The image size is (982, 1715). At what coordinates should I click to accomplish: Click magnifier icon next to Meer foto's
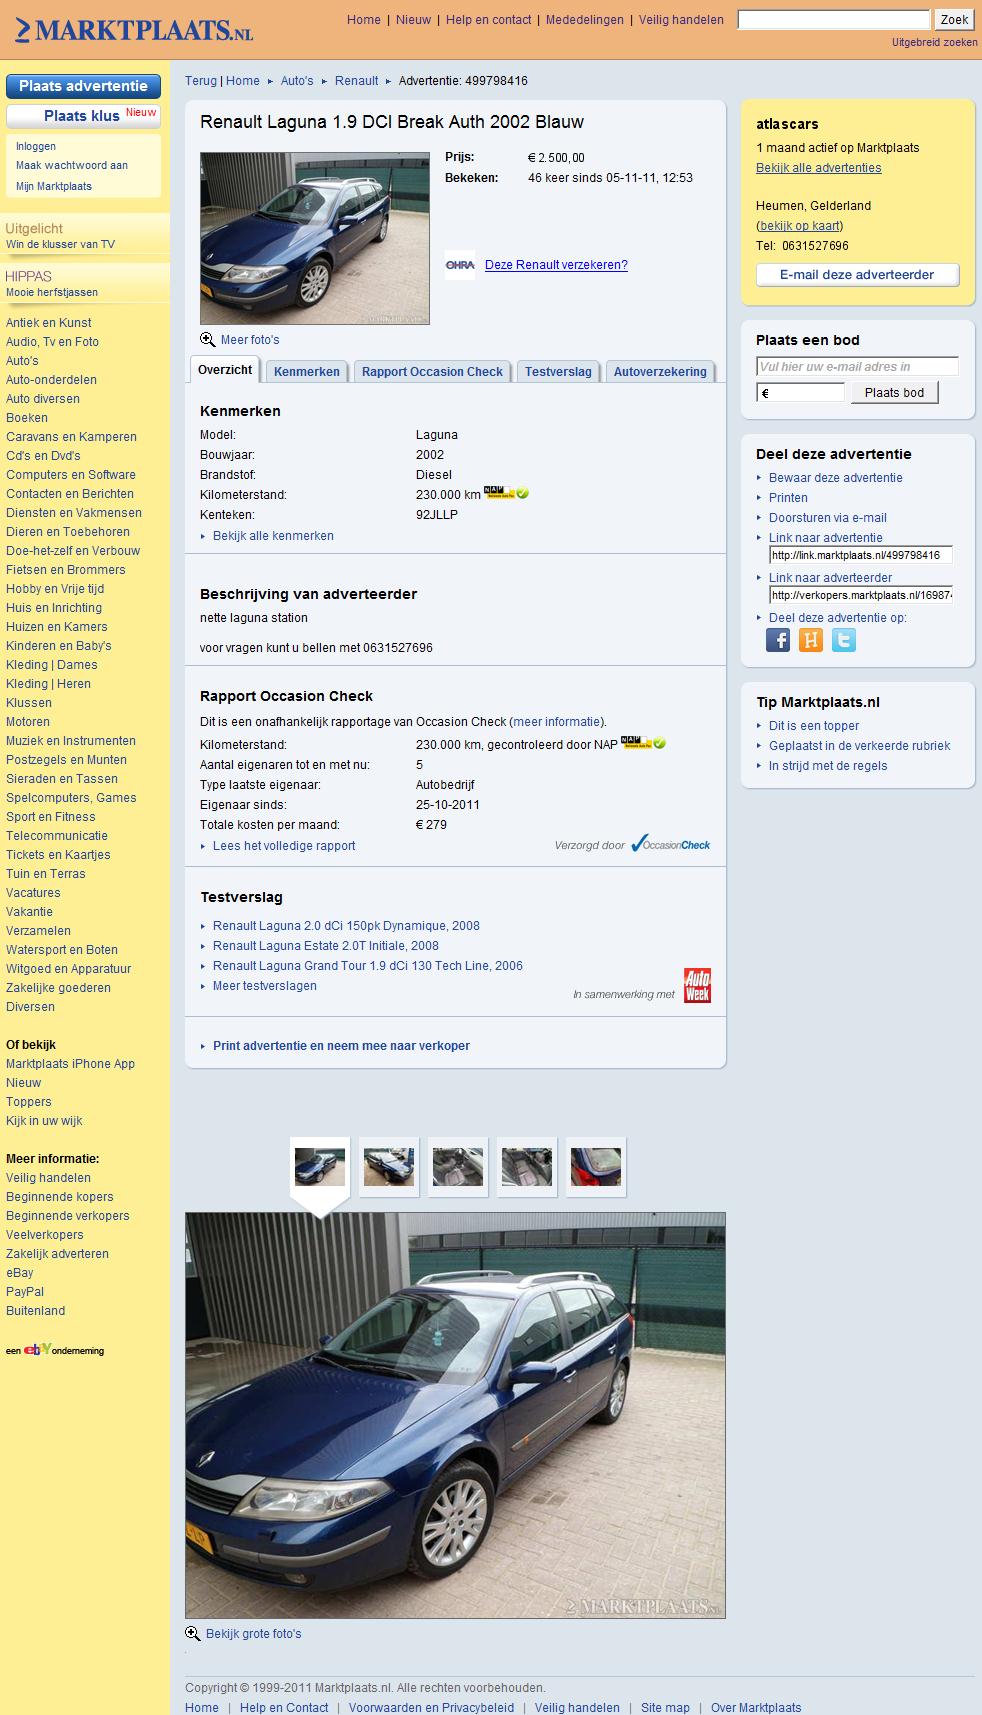(x=208, y=339)
